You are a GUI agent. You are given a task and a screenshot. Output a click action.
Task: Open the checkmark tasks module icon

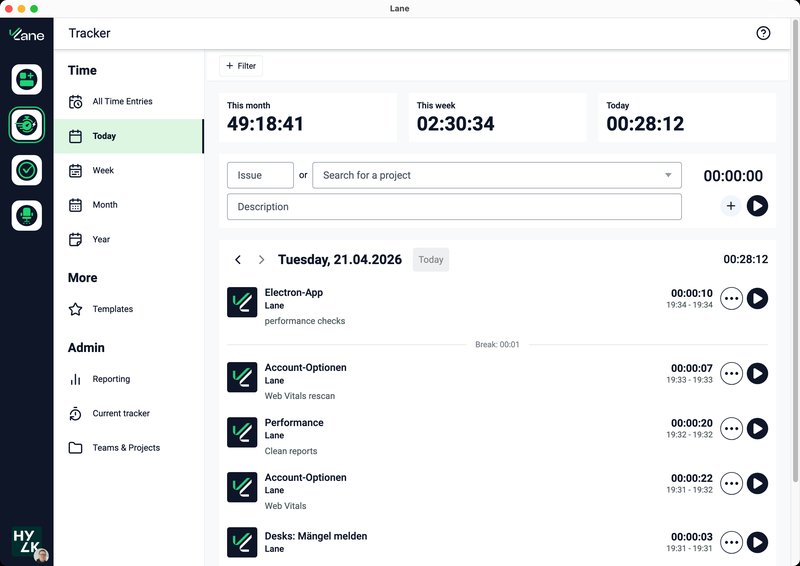[x=27, y=170]
